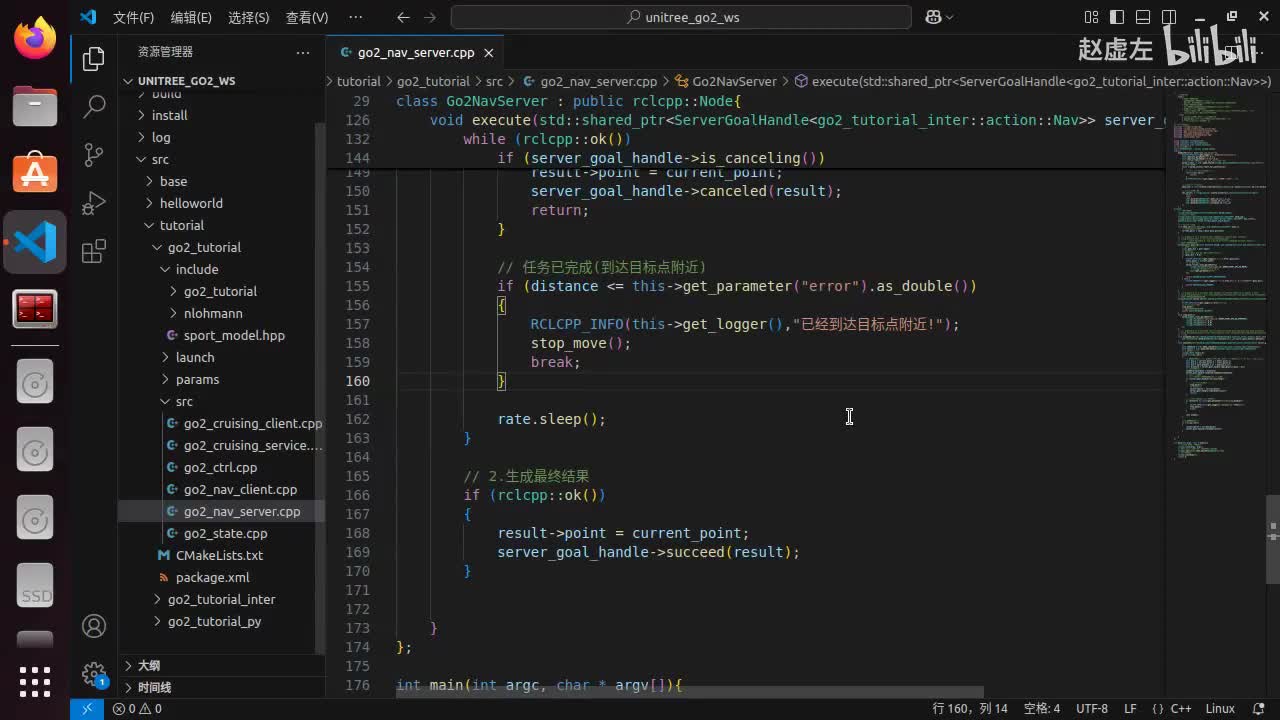The height and width of the screenshot is (720, 1280).
Task: Click the Copilot icon in title bar
Action: [933, 17]
